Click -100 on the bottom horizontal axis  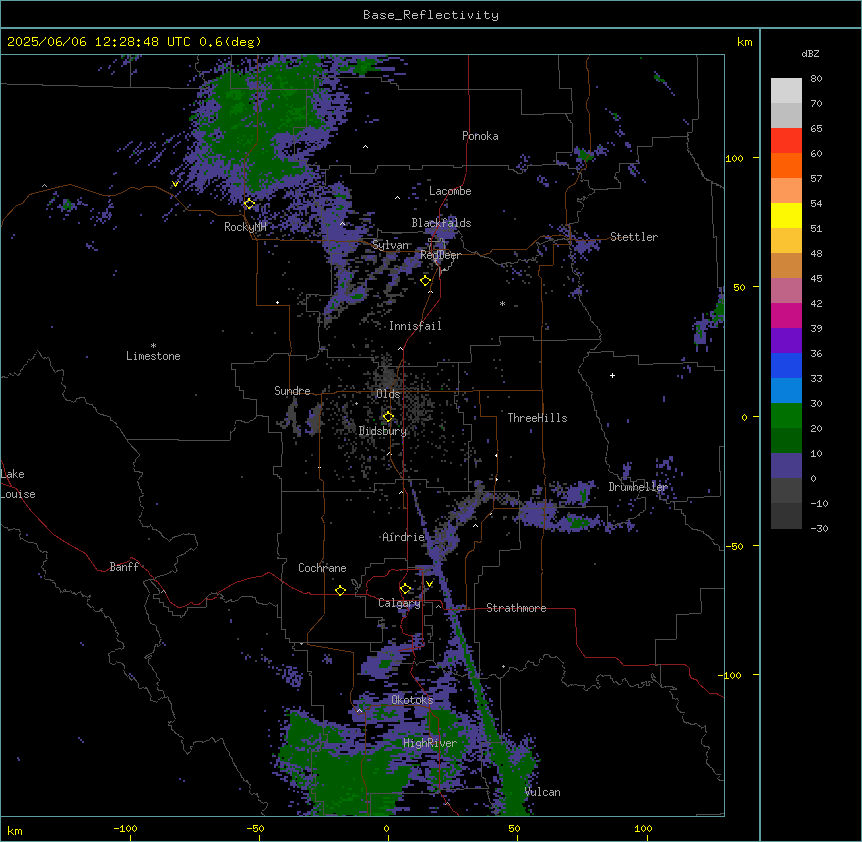click(125, 828)
